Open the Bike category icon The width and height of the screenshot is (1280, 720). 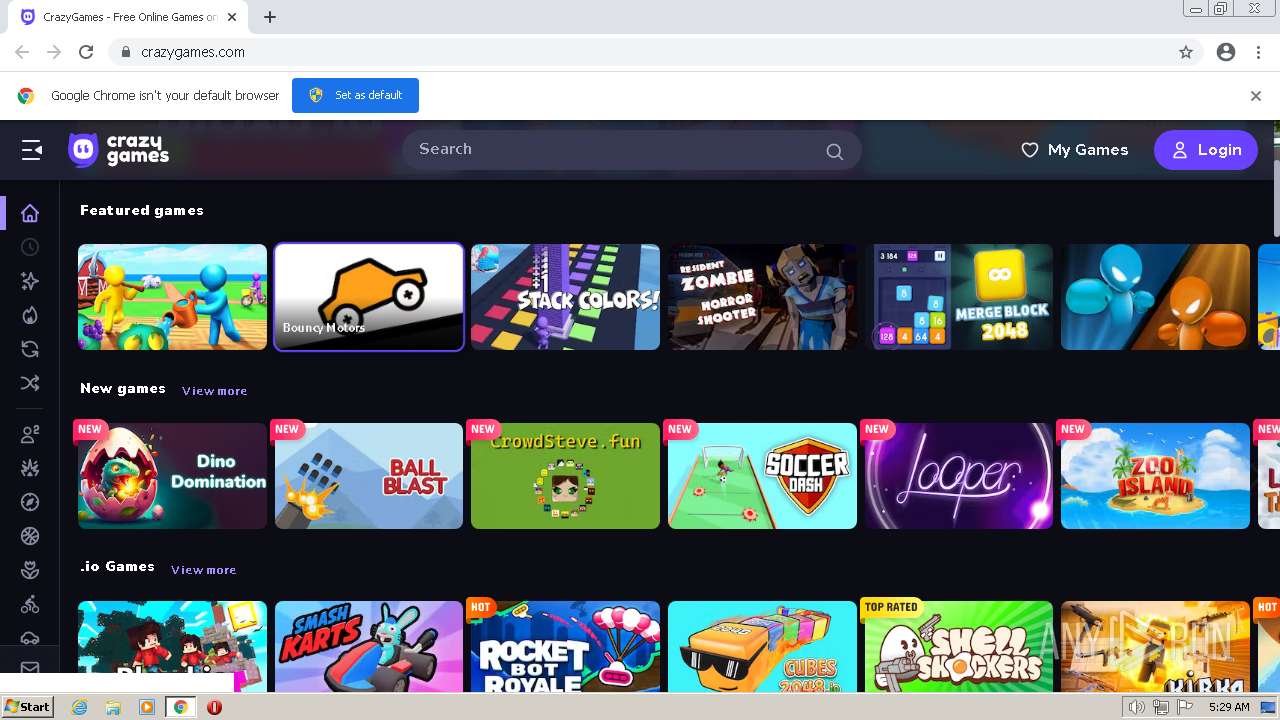30,604
